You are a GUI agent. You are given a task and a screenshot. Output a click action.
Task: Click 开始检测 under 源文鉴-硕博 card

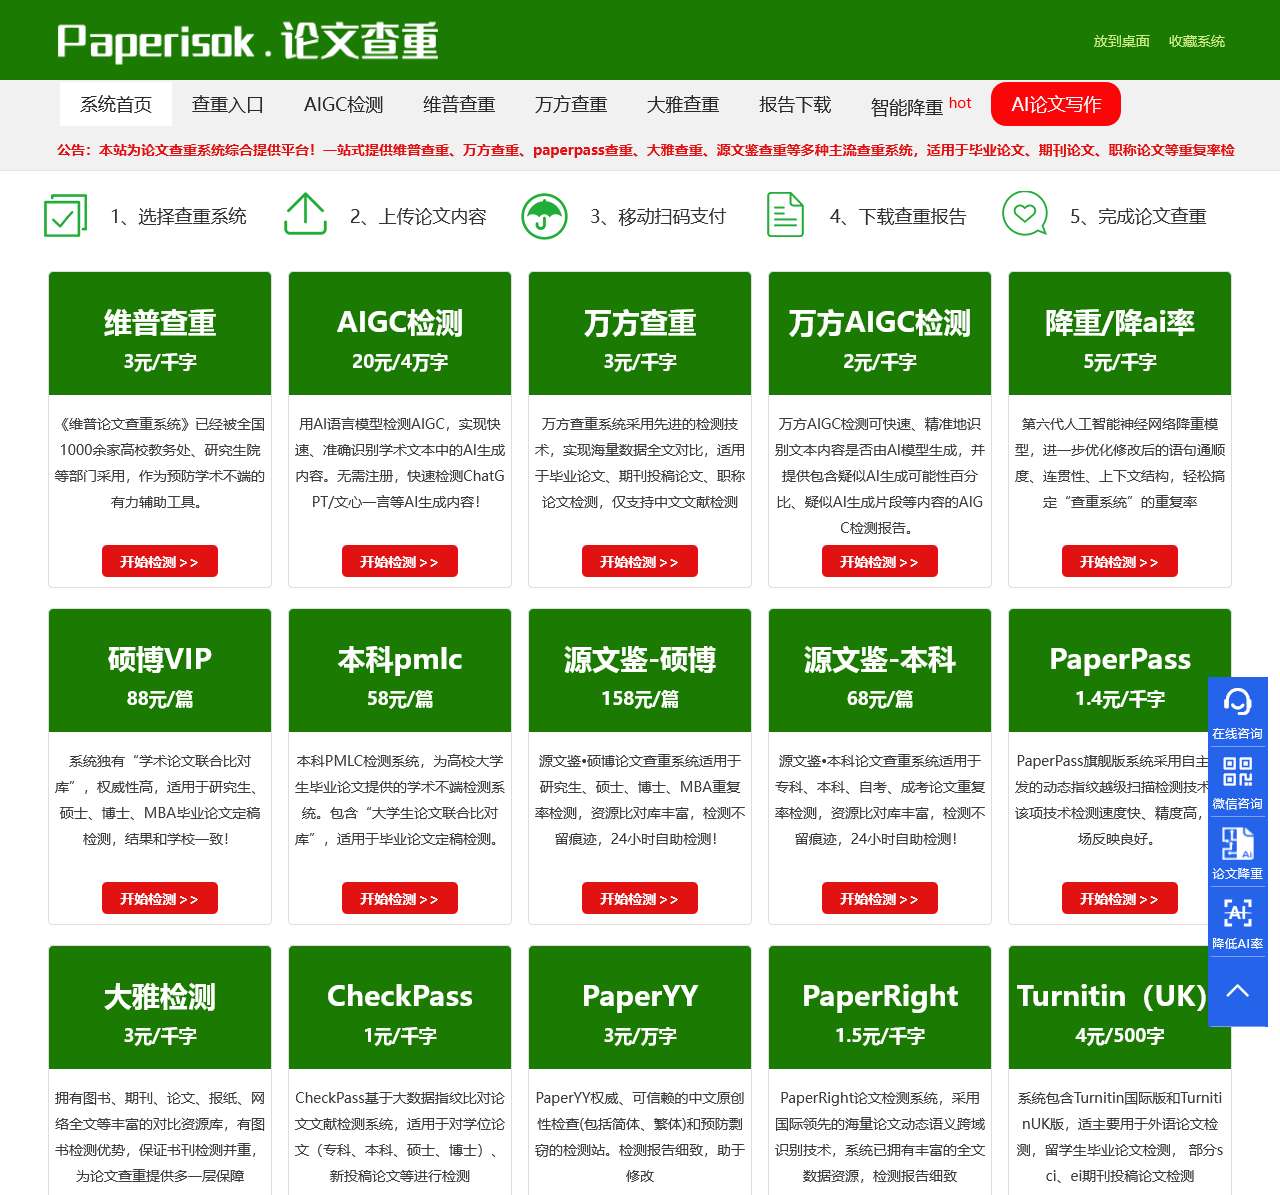(640, 899)
